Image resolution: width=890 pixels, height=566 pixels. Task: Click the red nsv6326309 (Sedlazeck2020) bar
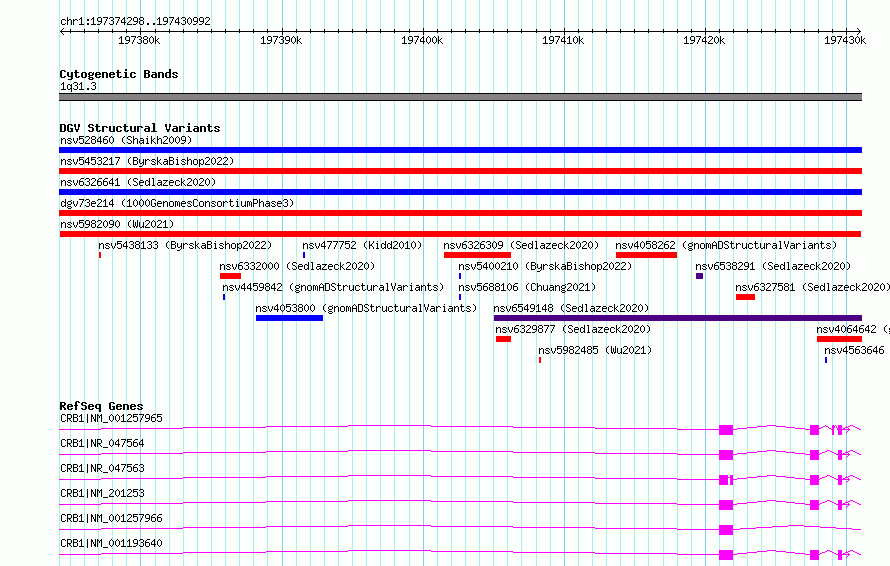pos(477,255)
